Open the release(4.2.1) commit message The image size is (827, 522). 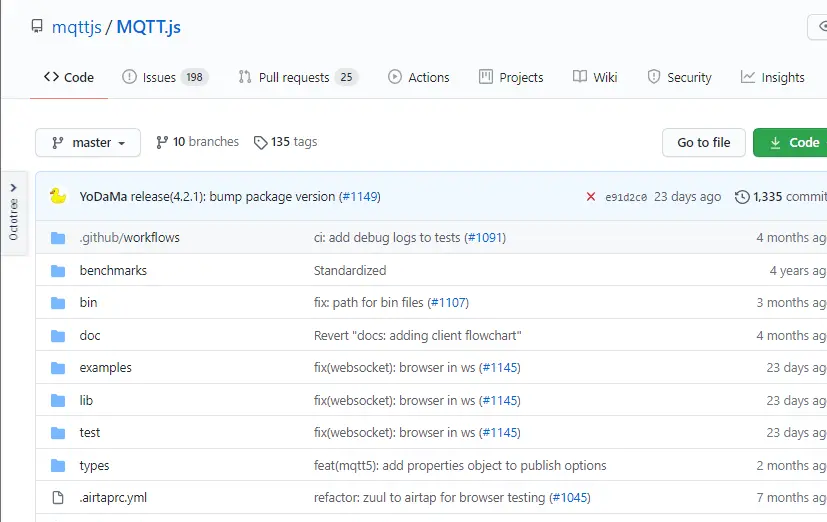pyautogui.click(x=233, y=197)
